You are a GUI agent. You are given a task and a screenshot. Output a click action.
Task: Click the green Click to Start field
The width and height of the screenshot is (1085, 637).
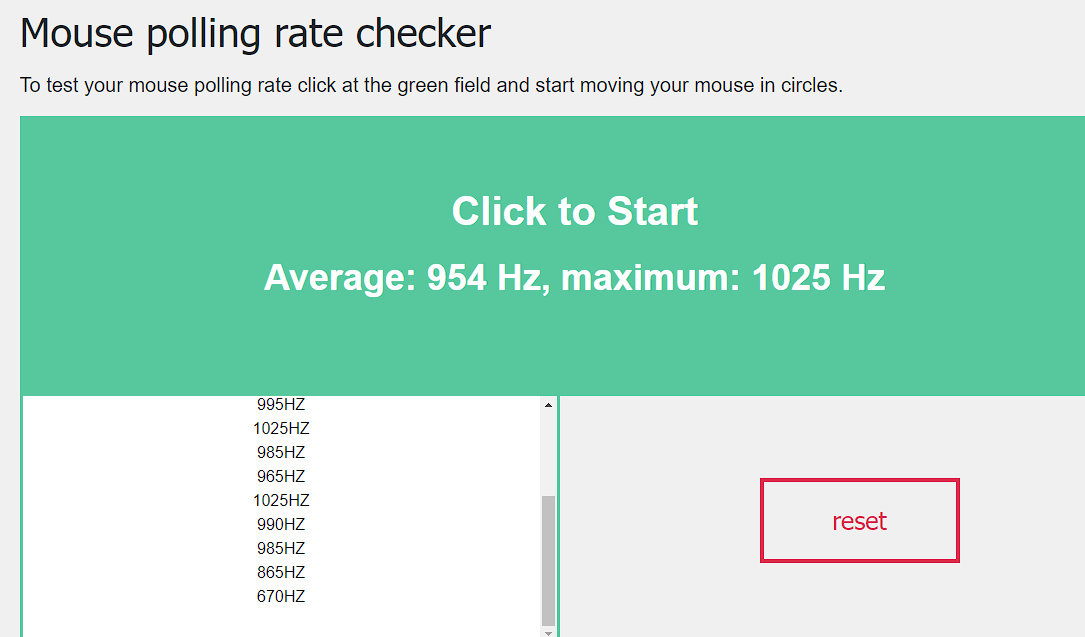tap(554, 256)
